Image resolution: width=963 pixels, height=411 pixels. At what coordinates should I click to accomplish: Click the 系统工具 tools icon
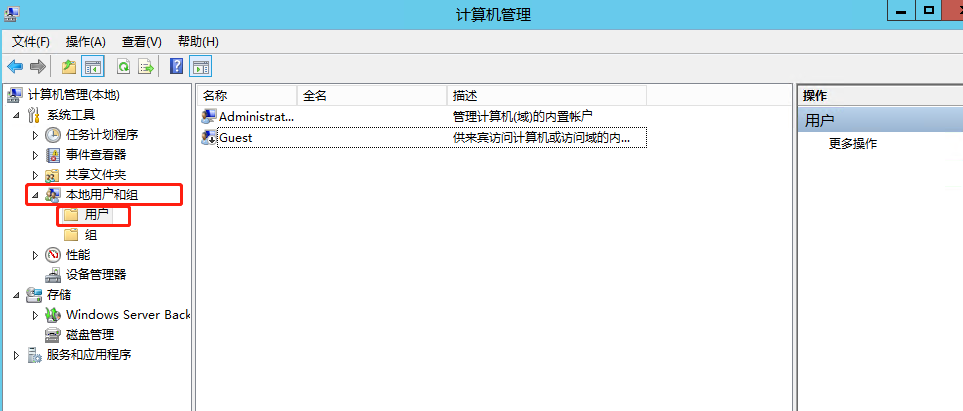(x=34, y=115)
